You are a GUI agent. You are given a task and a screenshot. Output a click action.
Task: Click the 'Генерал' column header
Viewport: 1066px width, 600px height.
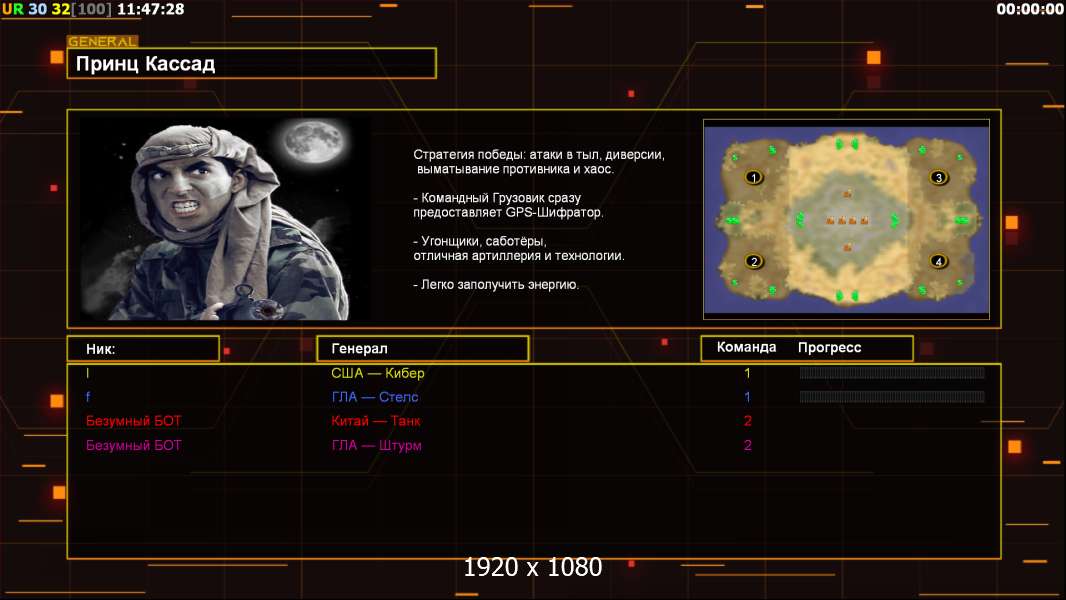pyautogui.click(x=421, y=349)
